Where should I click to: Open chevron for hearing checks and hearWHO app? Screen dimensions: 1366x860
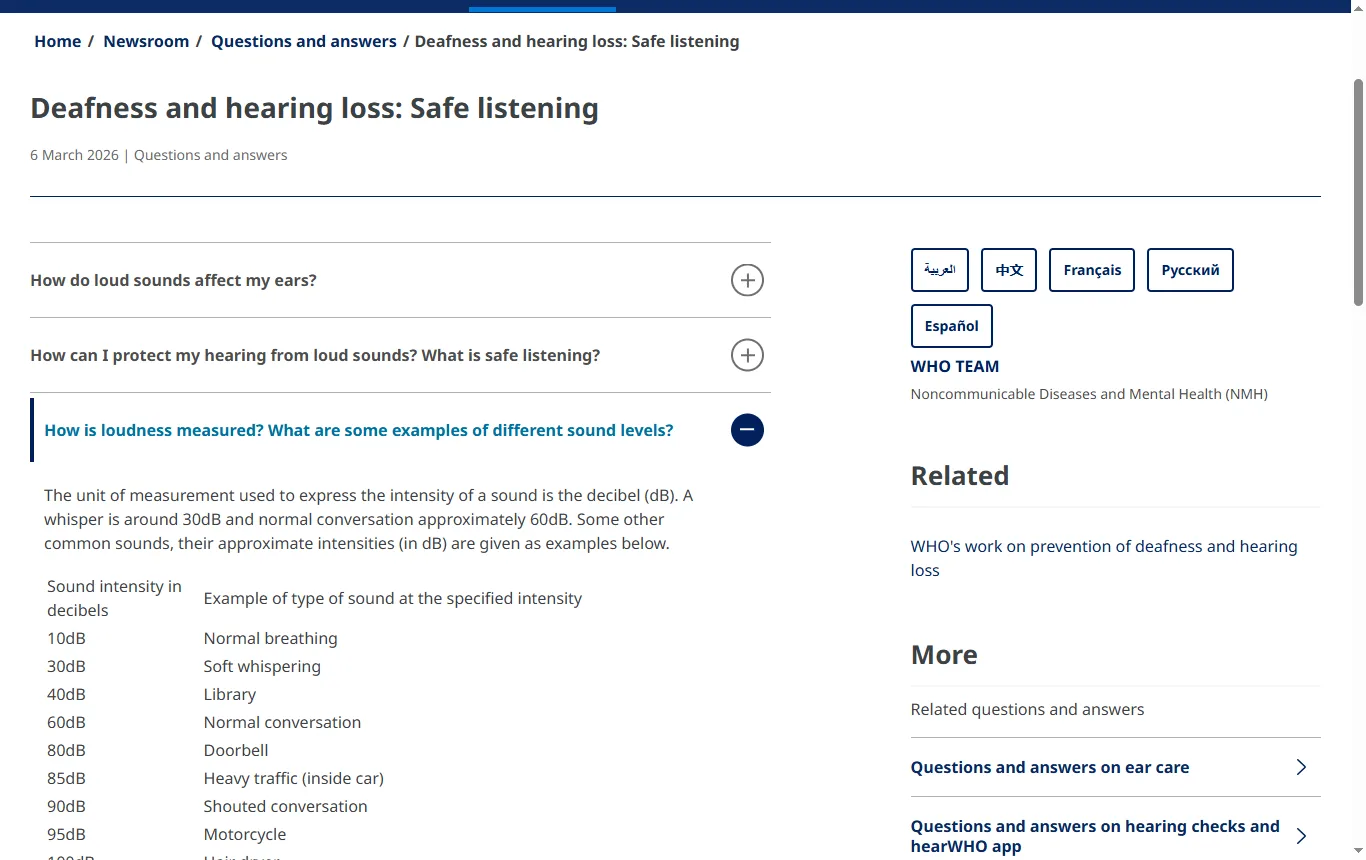(x=1301, y=836)
